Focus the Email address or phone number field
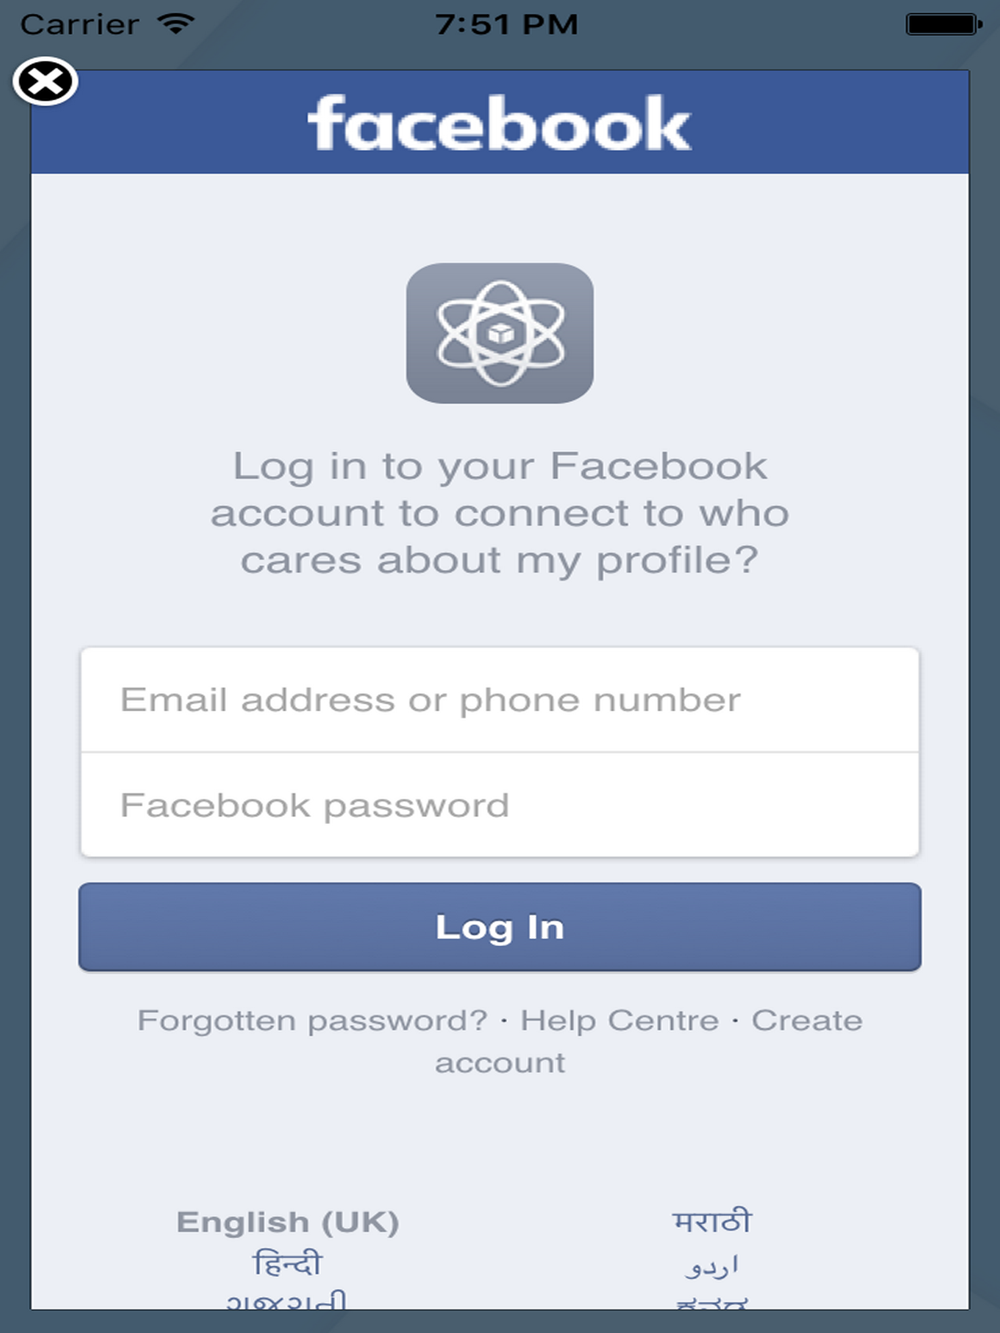 (500, 700)
